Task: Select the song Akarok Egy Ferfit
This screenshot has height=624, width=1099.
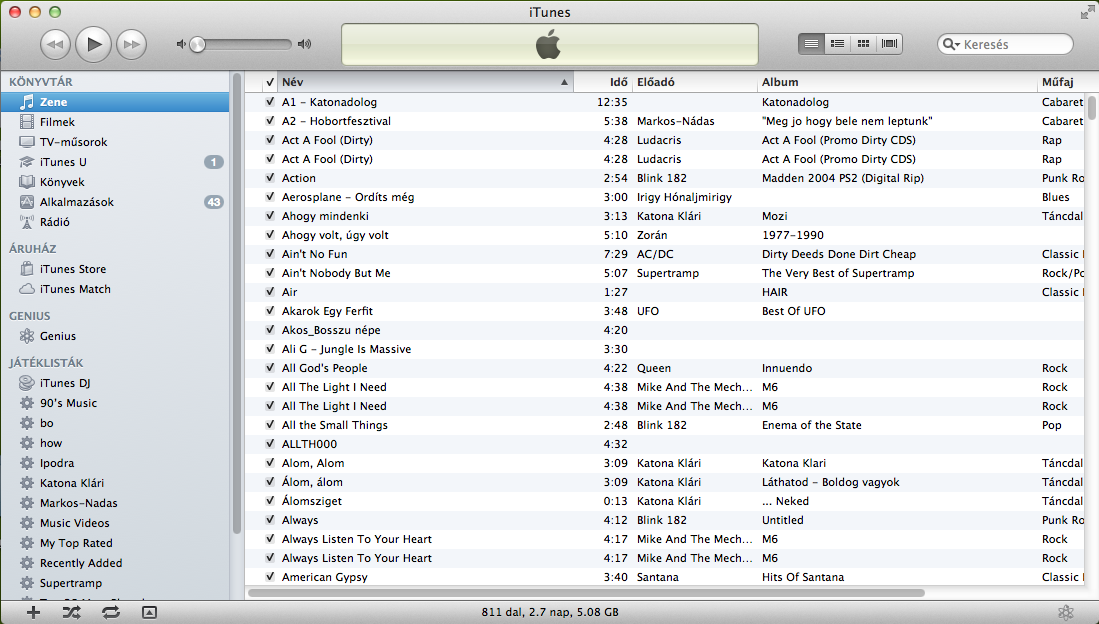Action: (327, 311)
